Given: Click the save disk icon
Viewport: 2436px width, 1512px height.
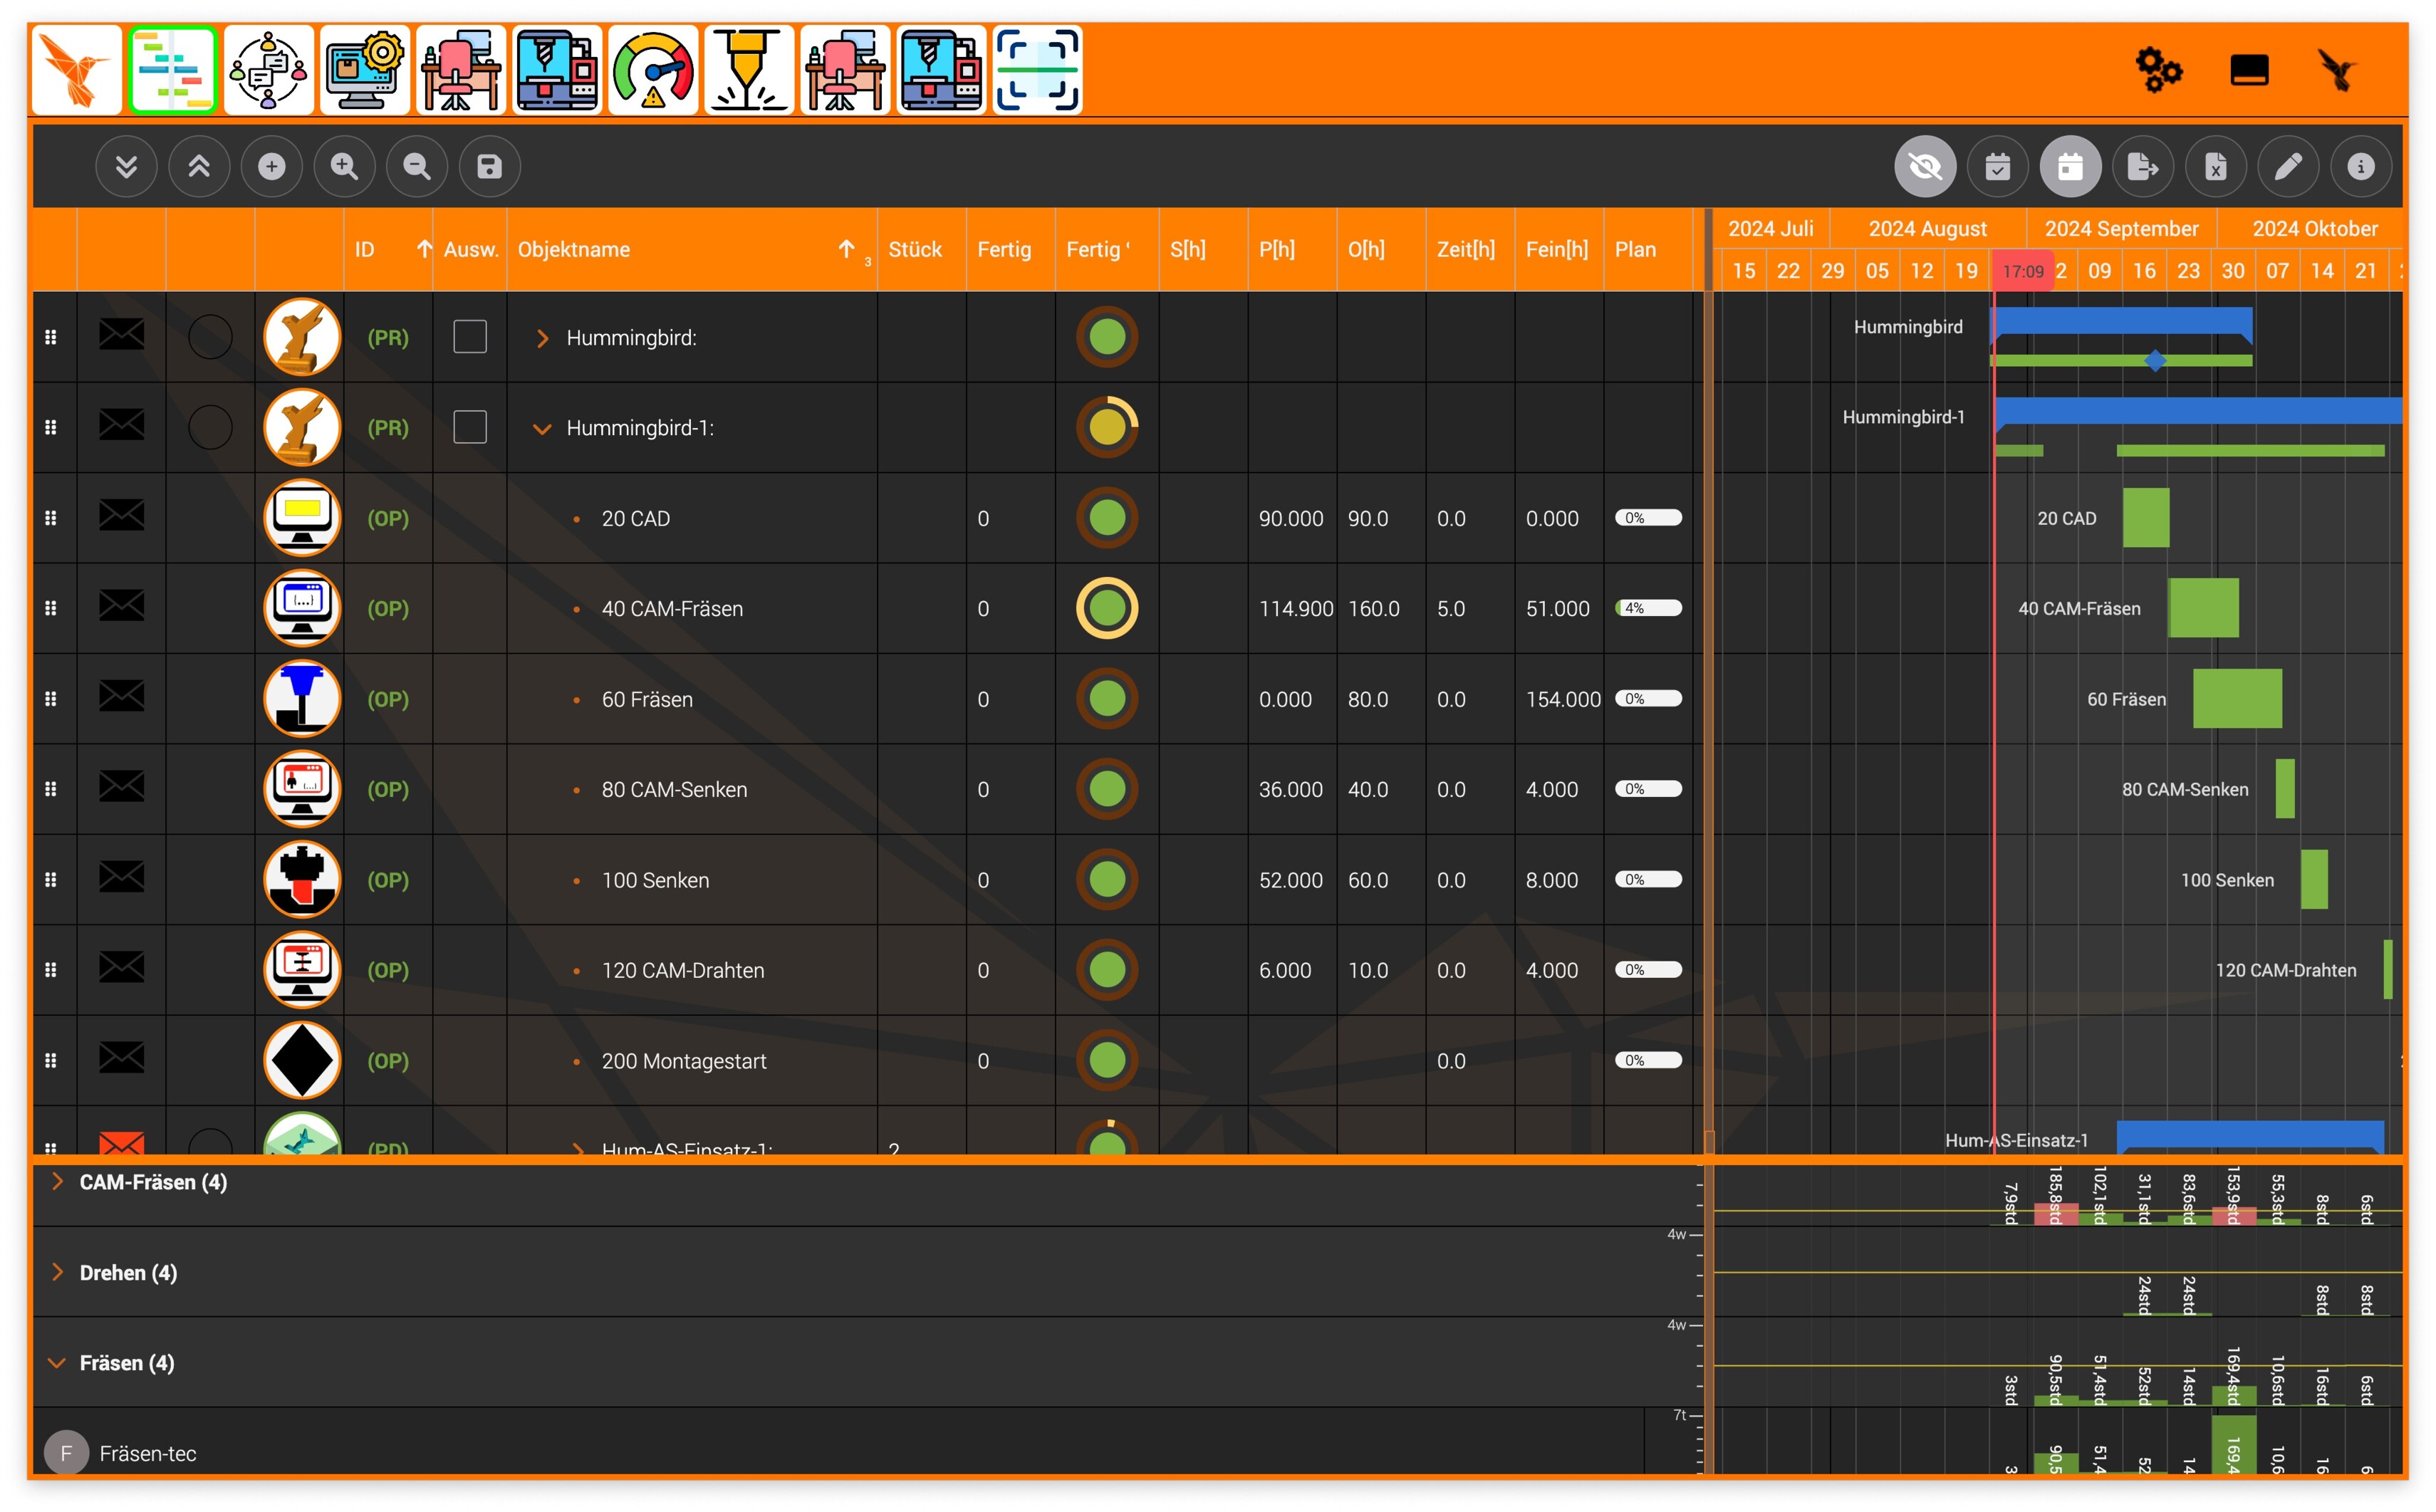Looking at the screenshot, I should (489, 166).
